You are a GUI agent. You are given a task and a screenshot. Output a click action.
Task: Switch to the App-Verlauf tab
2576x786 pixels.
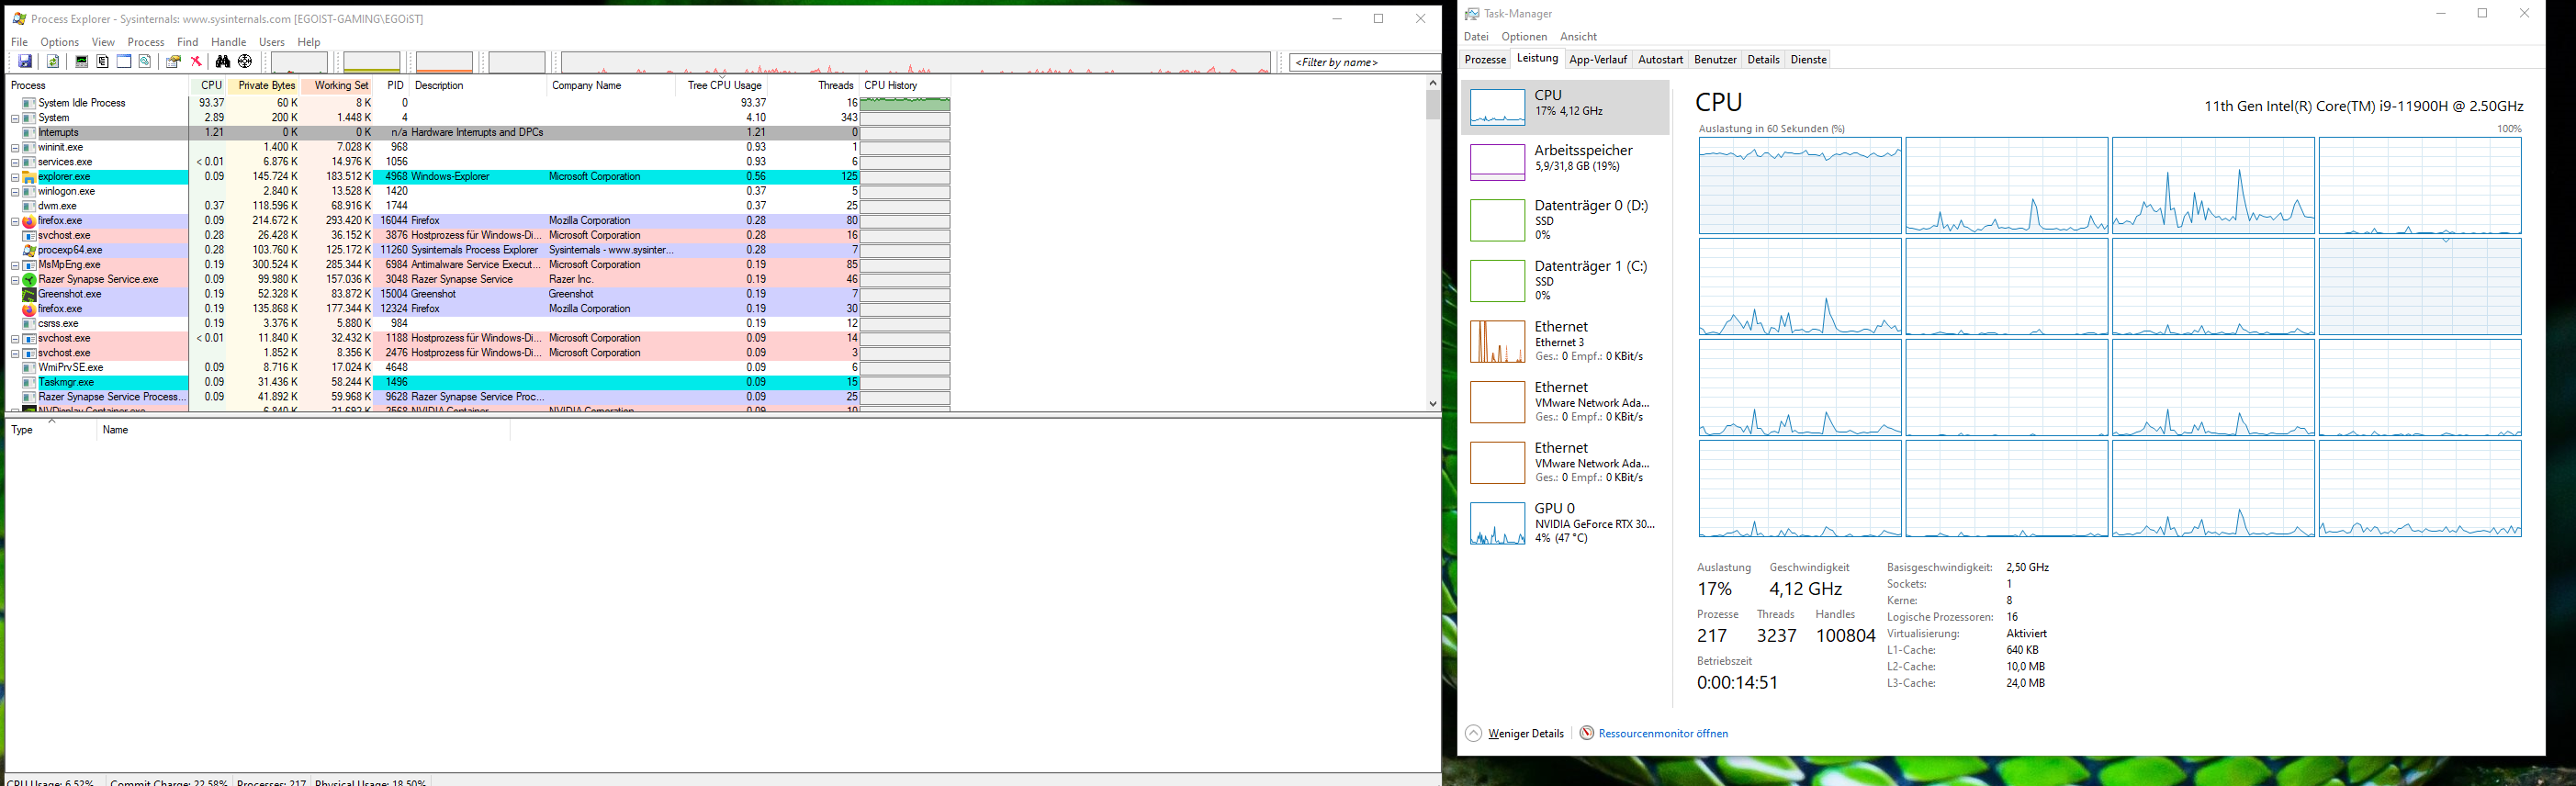pyautogui.click(x=1598, y=60)
